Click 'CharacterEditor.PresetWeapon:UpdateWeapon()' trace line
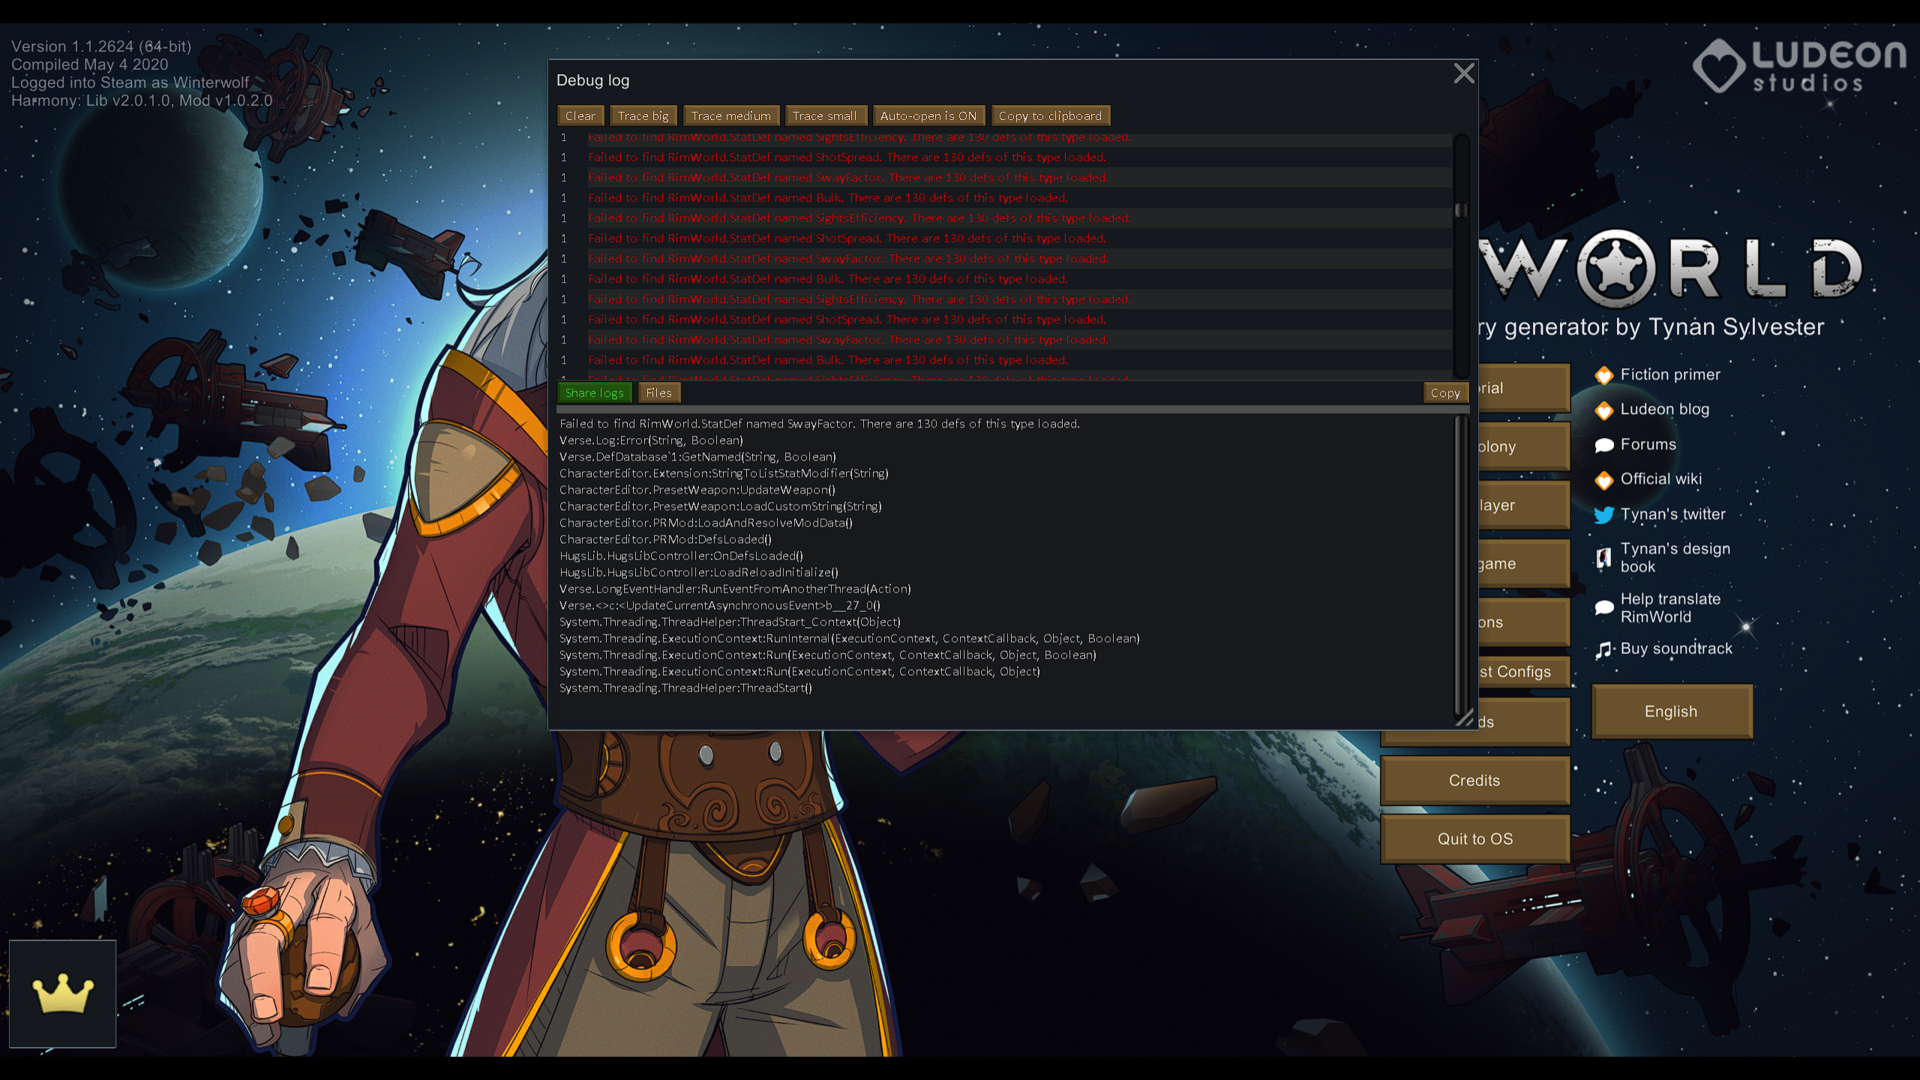1920x1080 pixels. [697, 490]
